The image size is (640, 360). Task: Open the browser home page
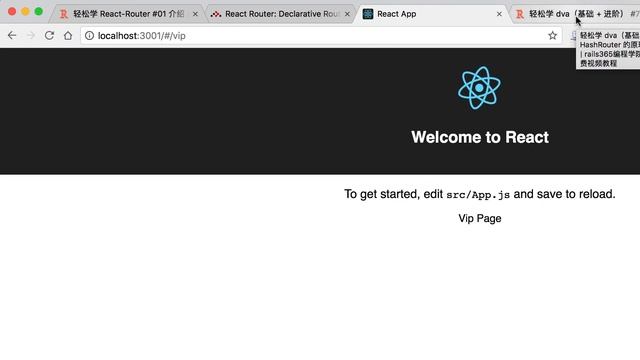point(68,36)
